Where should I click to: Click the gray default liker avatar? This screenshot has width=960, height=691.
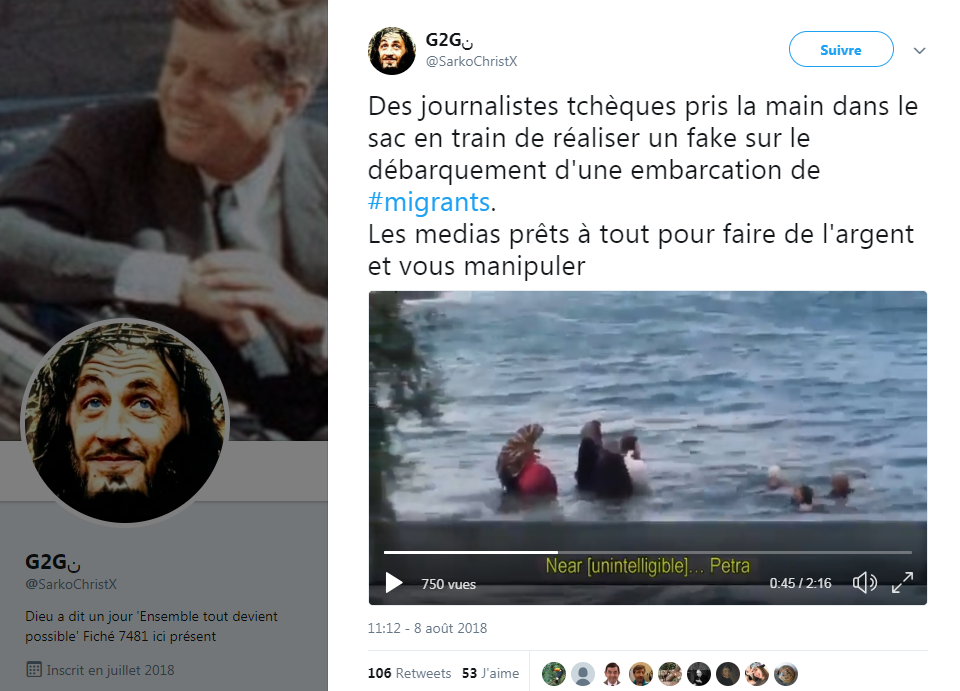pyautogui.click(x=583, y=674)
